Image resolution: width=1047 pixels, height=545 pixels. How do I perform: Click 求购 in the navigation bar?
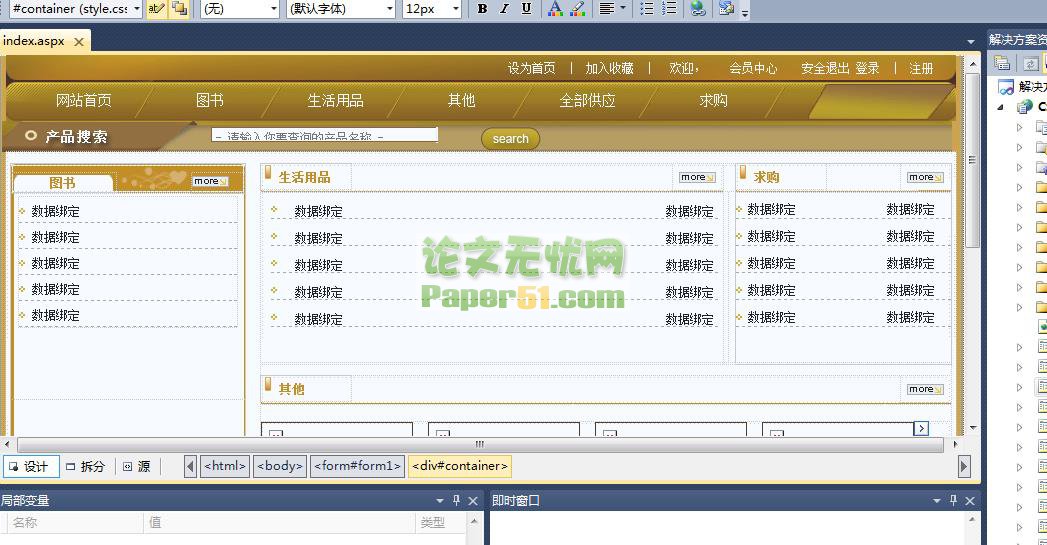[713, 100]
